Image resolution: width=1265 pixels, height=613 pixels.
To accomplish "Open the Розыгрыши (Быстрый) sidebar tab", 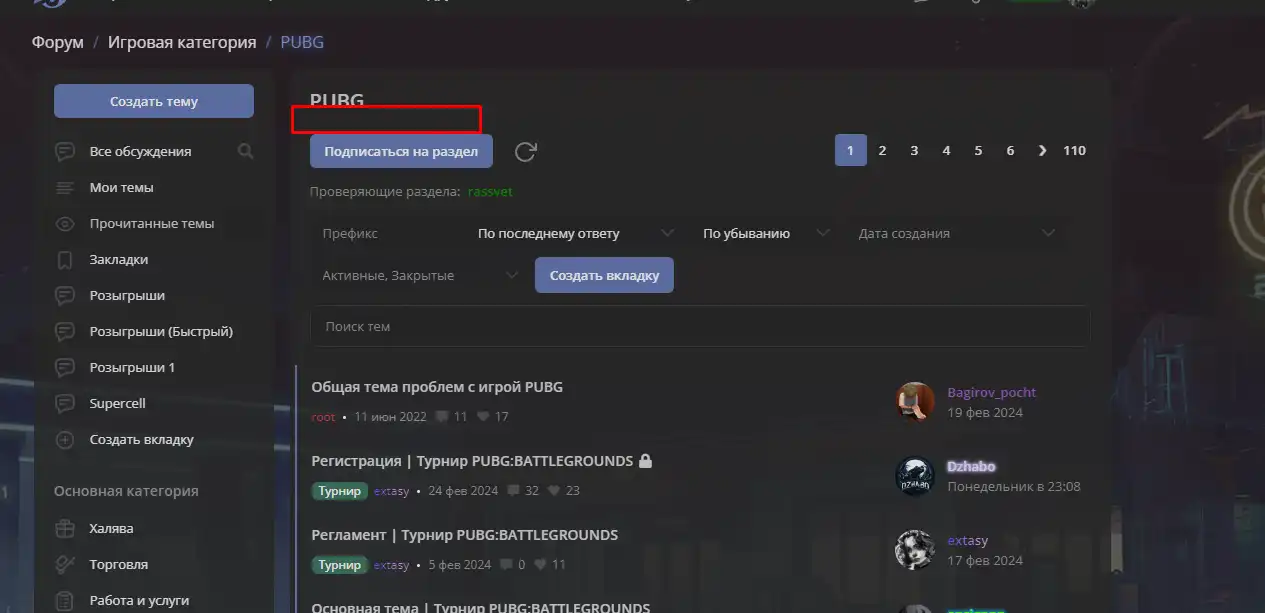I will click(x=161, y=332).
